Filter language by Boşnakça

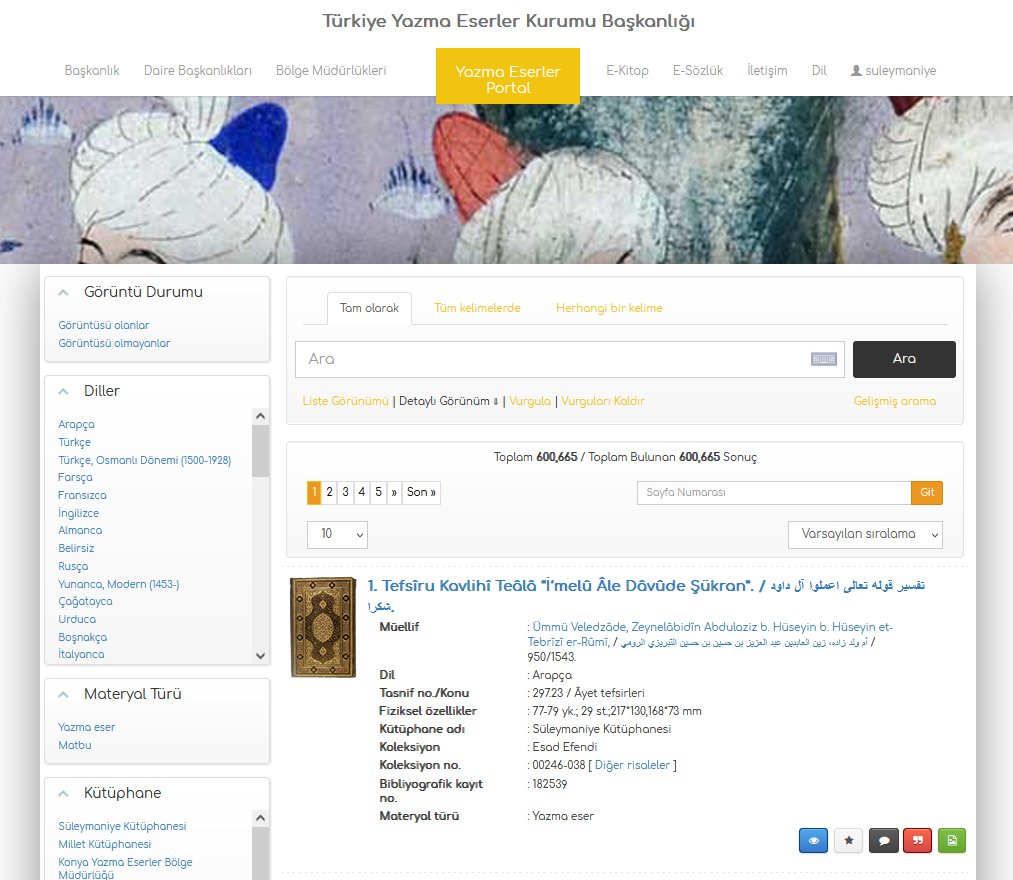pyautogui.click(x=83, y=637)
